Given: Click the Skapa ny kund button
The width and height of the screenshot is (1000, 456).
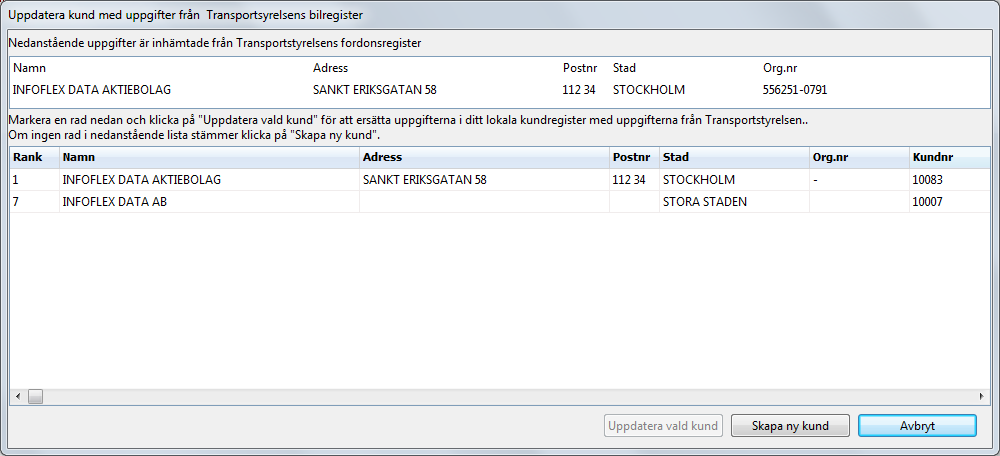Looking at the screenshot, I should coord(790,426).
